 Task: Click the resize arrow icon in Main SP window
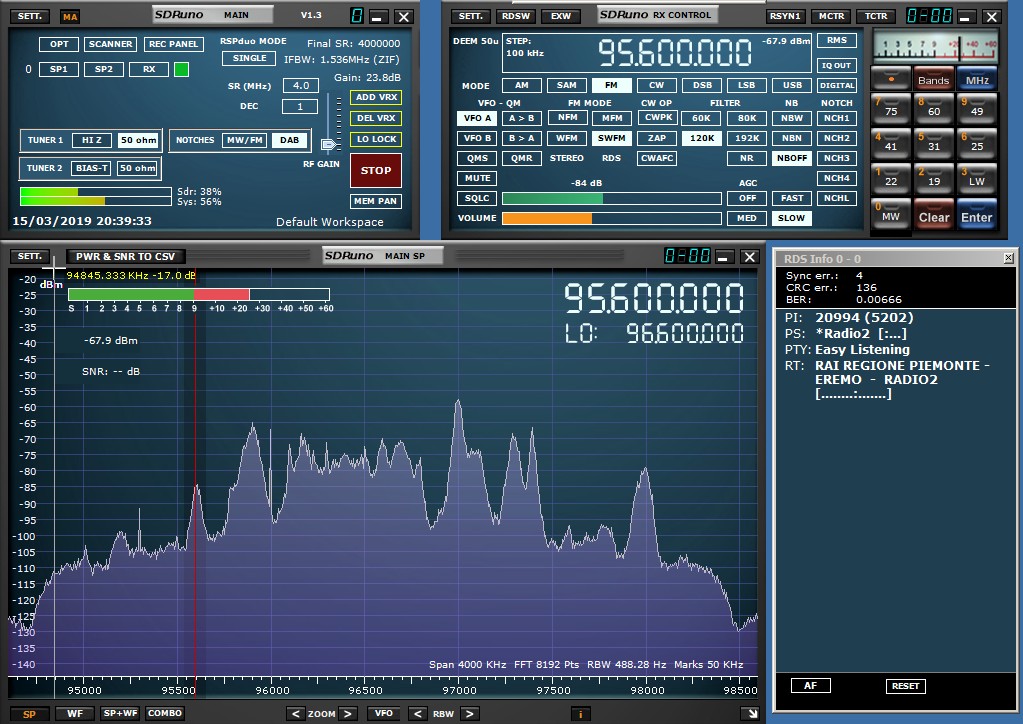752,714
